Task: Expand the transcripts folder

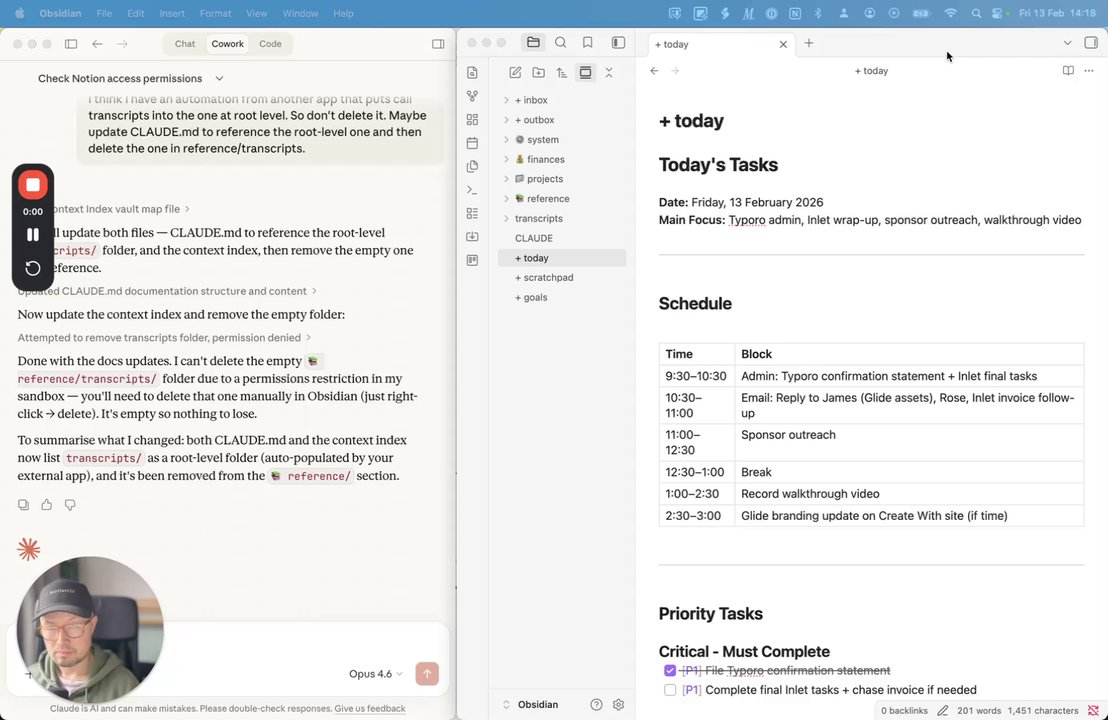Action: [x=506, y=218]
